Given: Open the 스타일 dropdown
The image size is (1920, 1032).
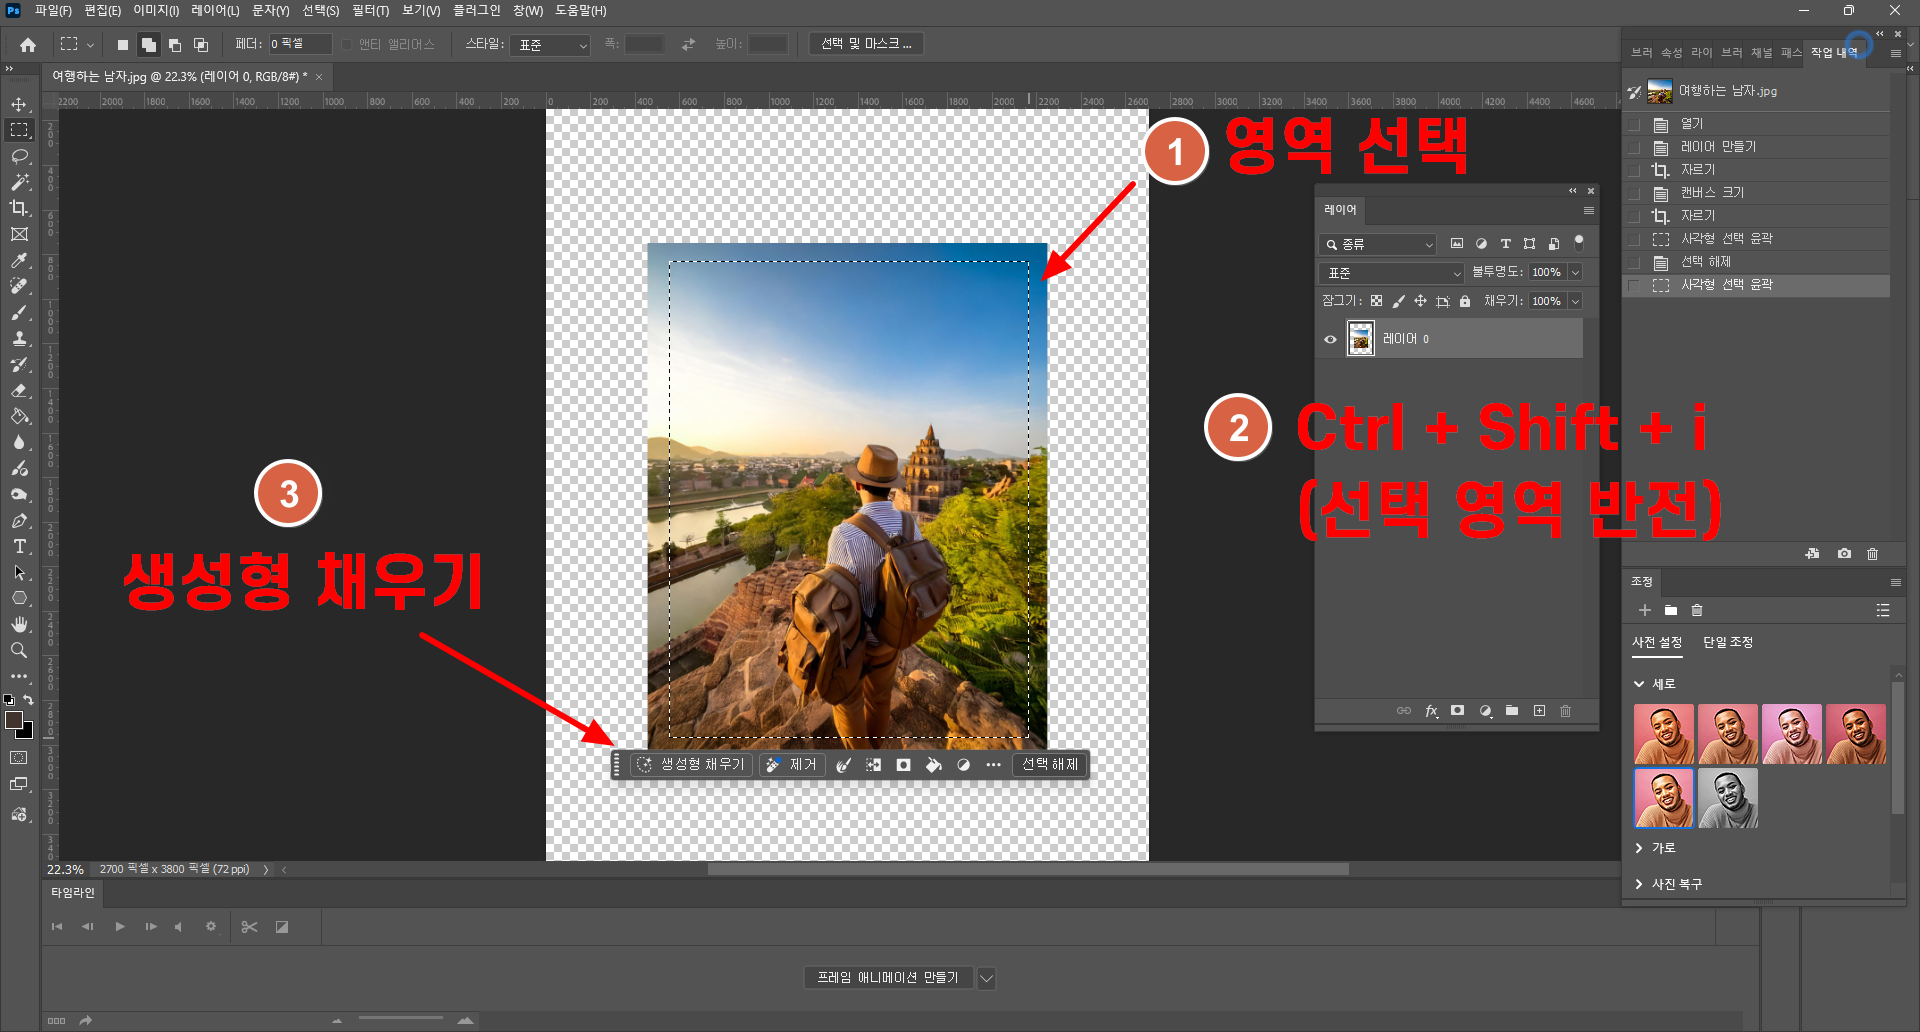Looking at the screenshot, I should click(x=551, y=45).
